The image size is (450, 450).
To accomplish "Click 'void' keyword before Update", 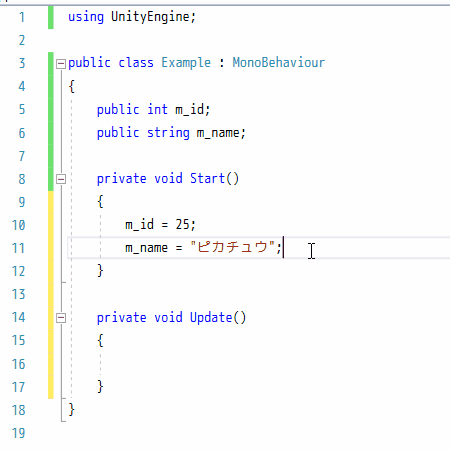I will [x=168, y=317].
